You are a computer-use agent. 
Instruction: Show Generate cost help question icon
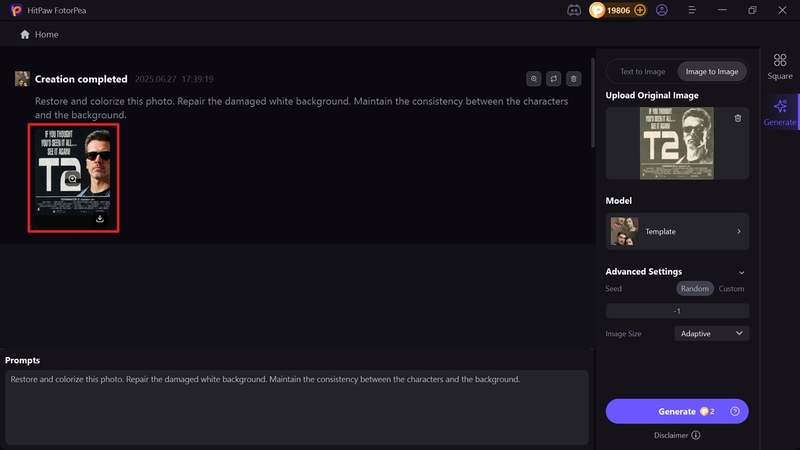pos(735,411)
